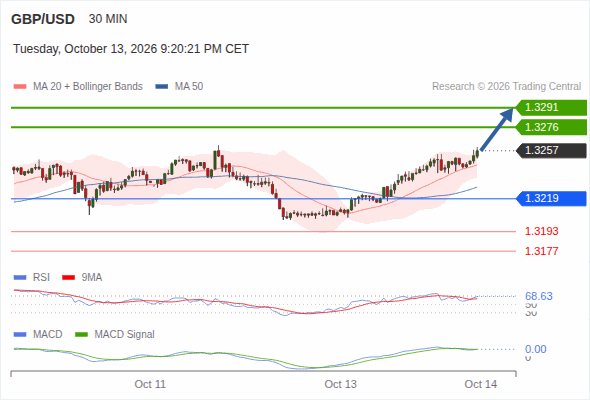Click the MACD Signal green legend marker
Viewport: 590px width, 400px height.
(x=81, y=335)
